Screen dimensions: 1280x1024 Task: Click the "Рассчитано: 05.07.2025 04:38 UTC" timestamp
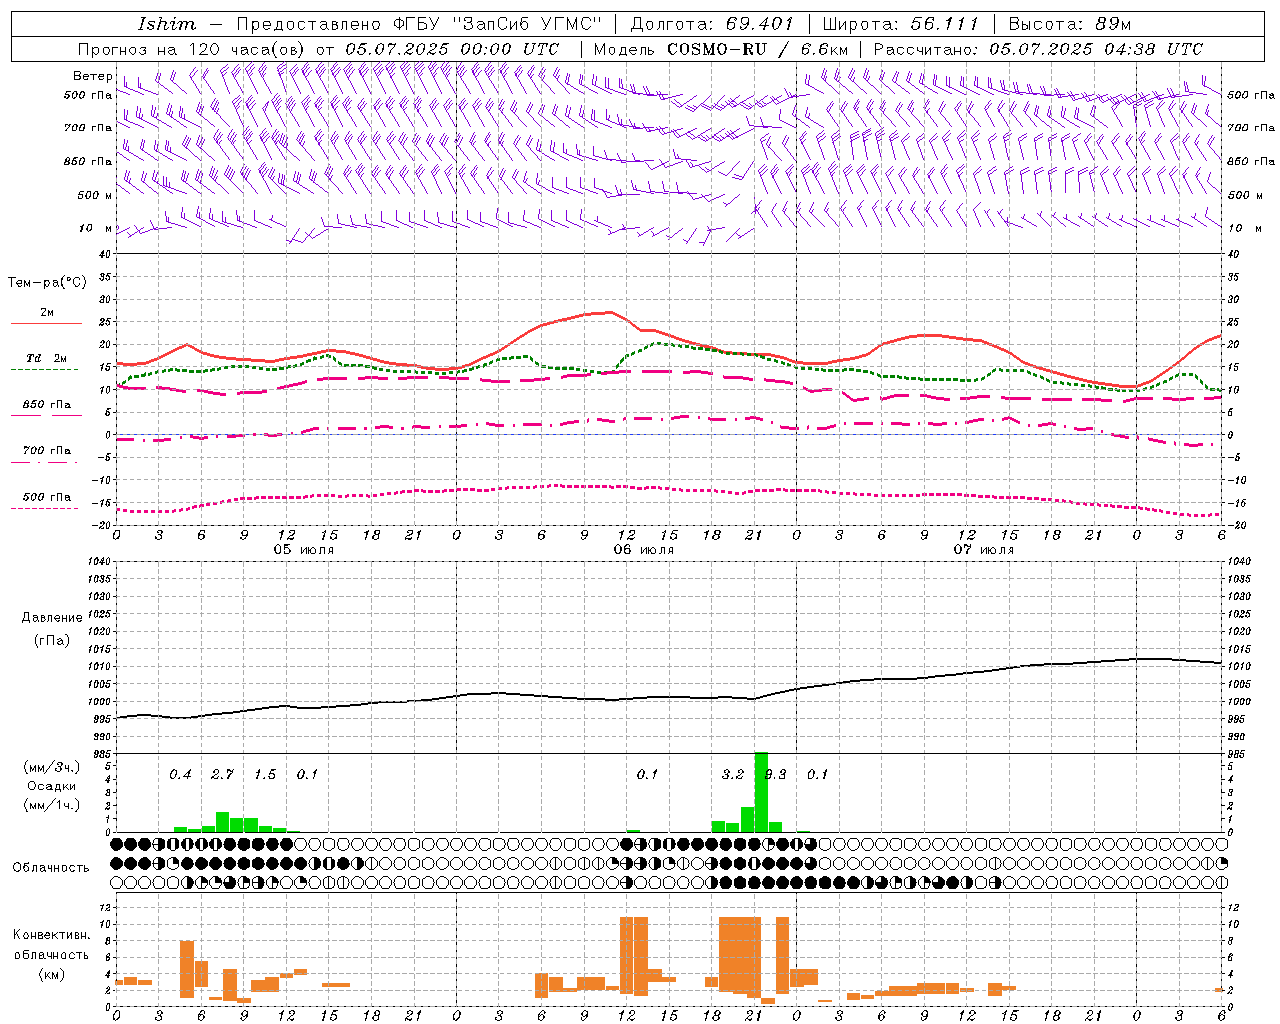[1038, 49]
